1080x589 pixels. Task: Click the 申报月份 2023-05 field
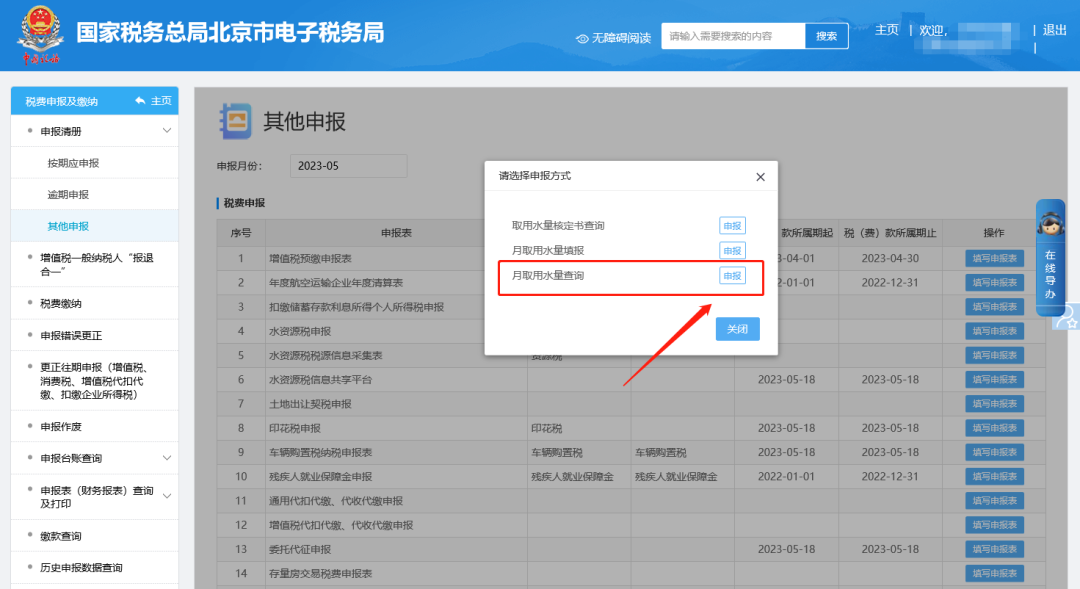click(349, 166)
